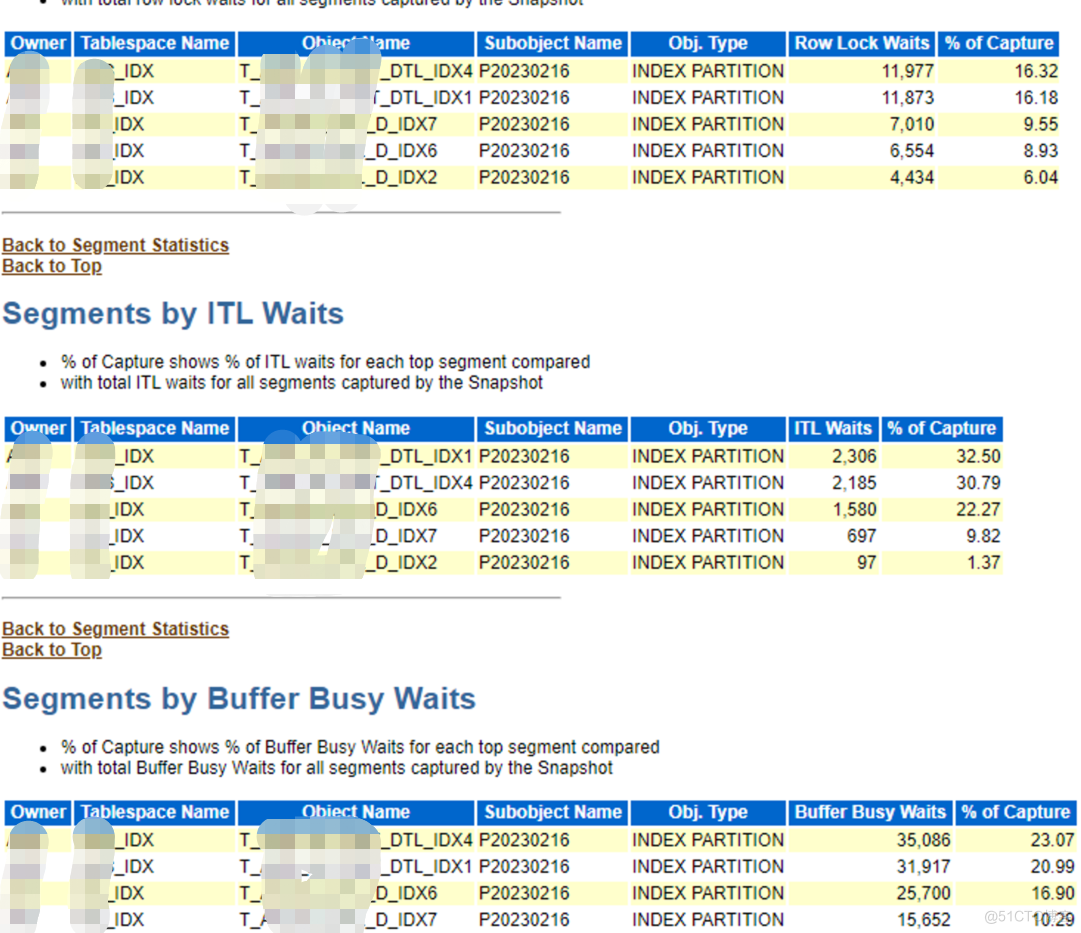Click the ITL Waits column header
The image size is (1081, 933).
[x=833, y=428]
